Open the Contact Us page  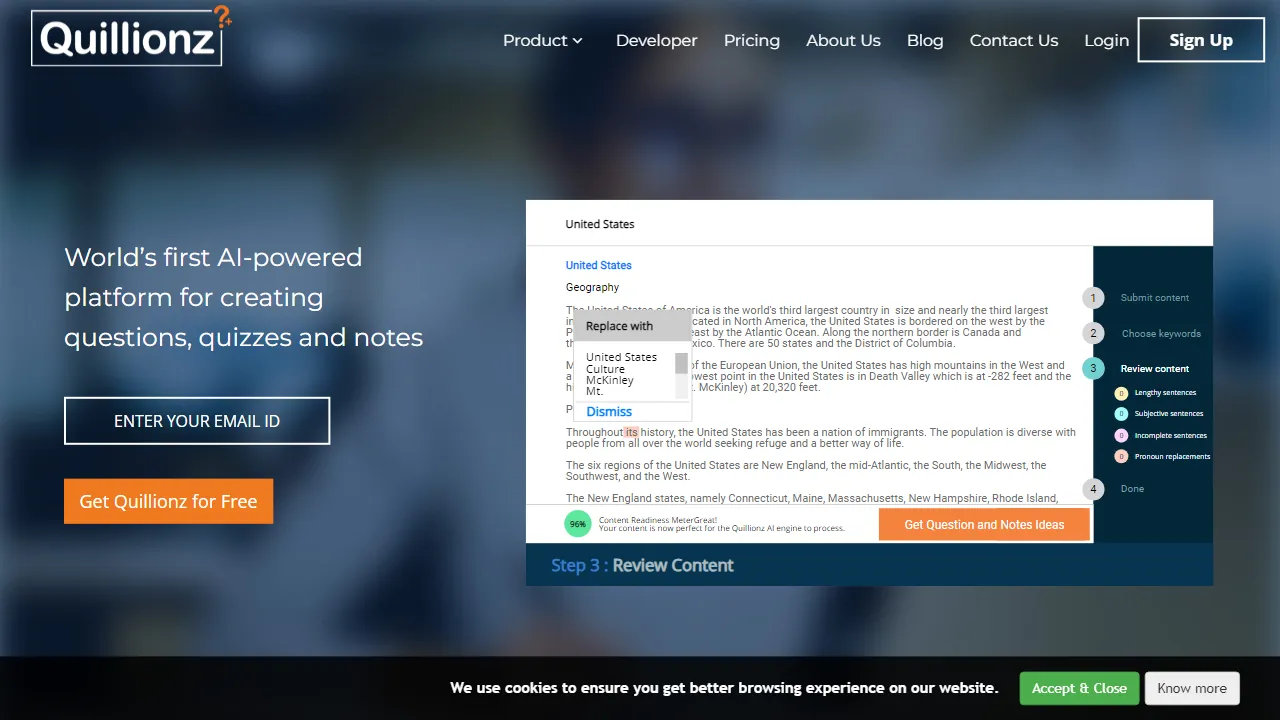[1014, 41]
